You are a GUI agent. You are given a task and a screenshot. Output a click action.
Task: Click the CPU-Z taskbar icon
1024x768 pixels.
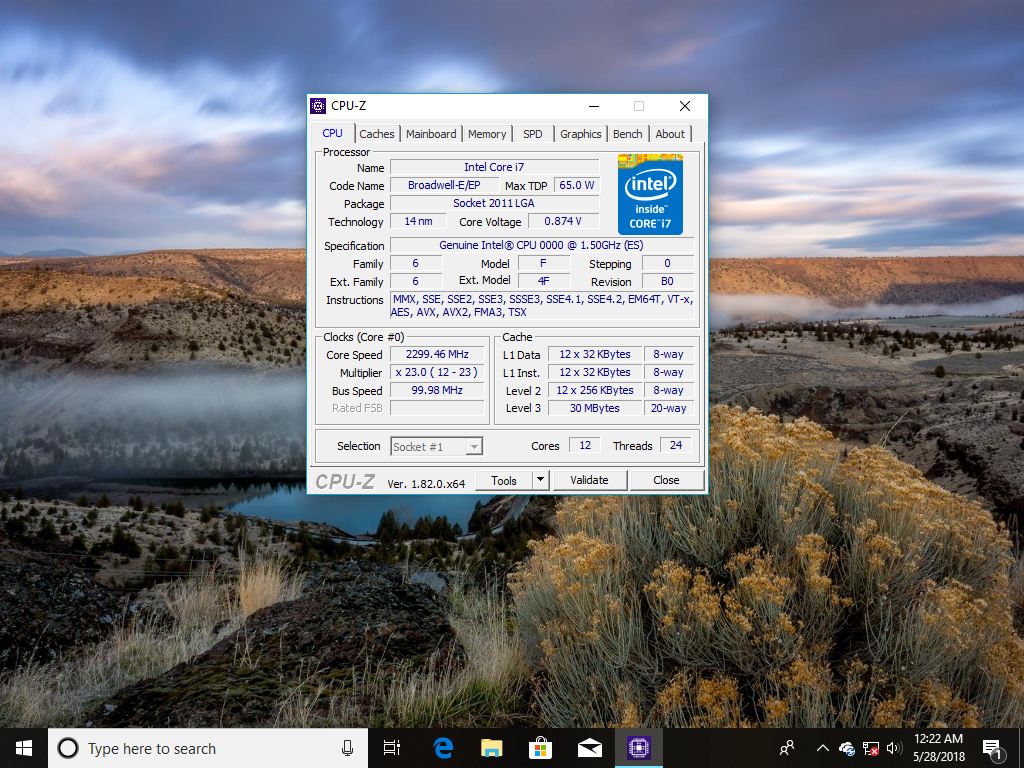(638, 748)
